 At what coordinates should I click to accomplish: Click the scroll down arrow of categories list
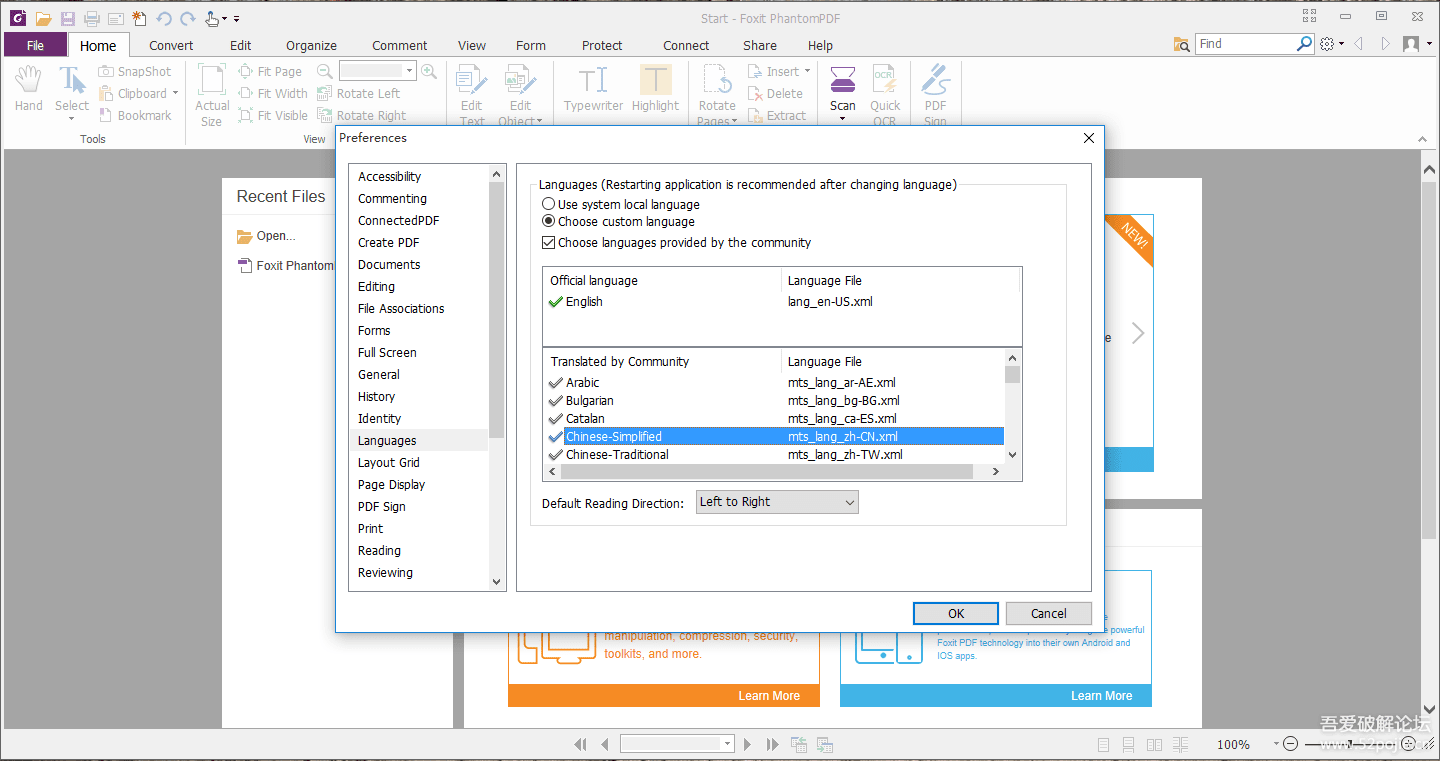coord(497,581)
